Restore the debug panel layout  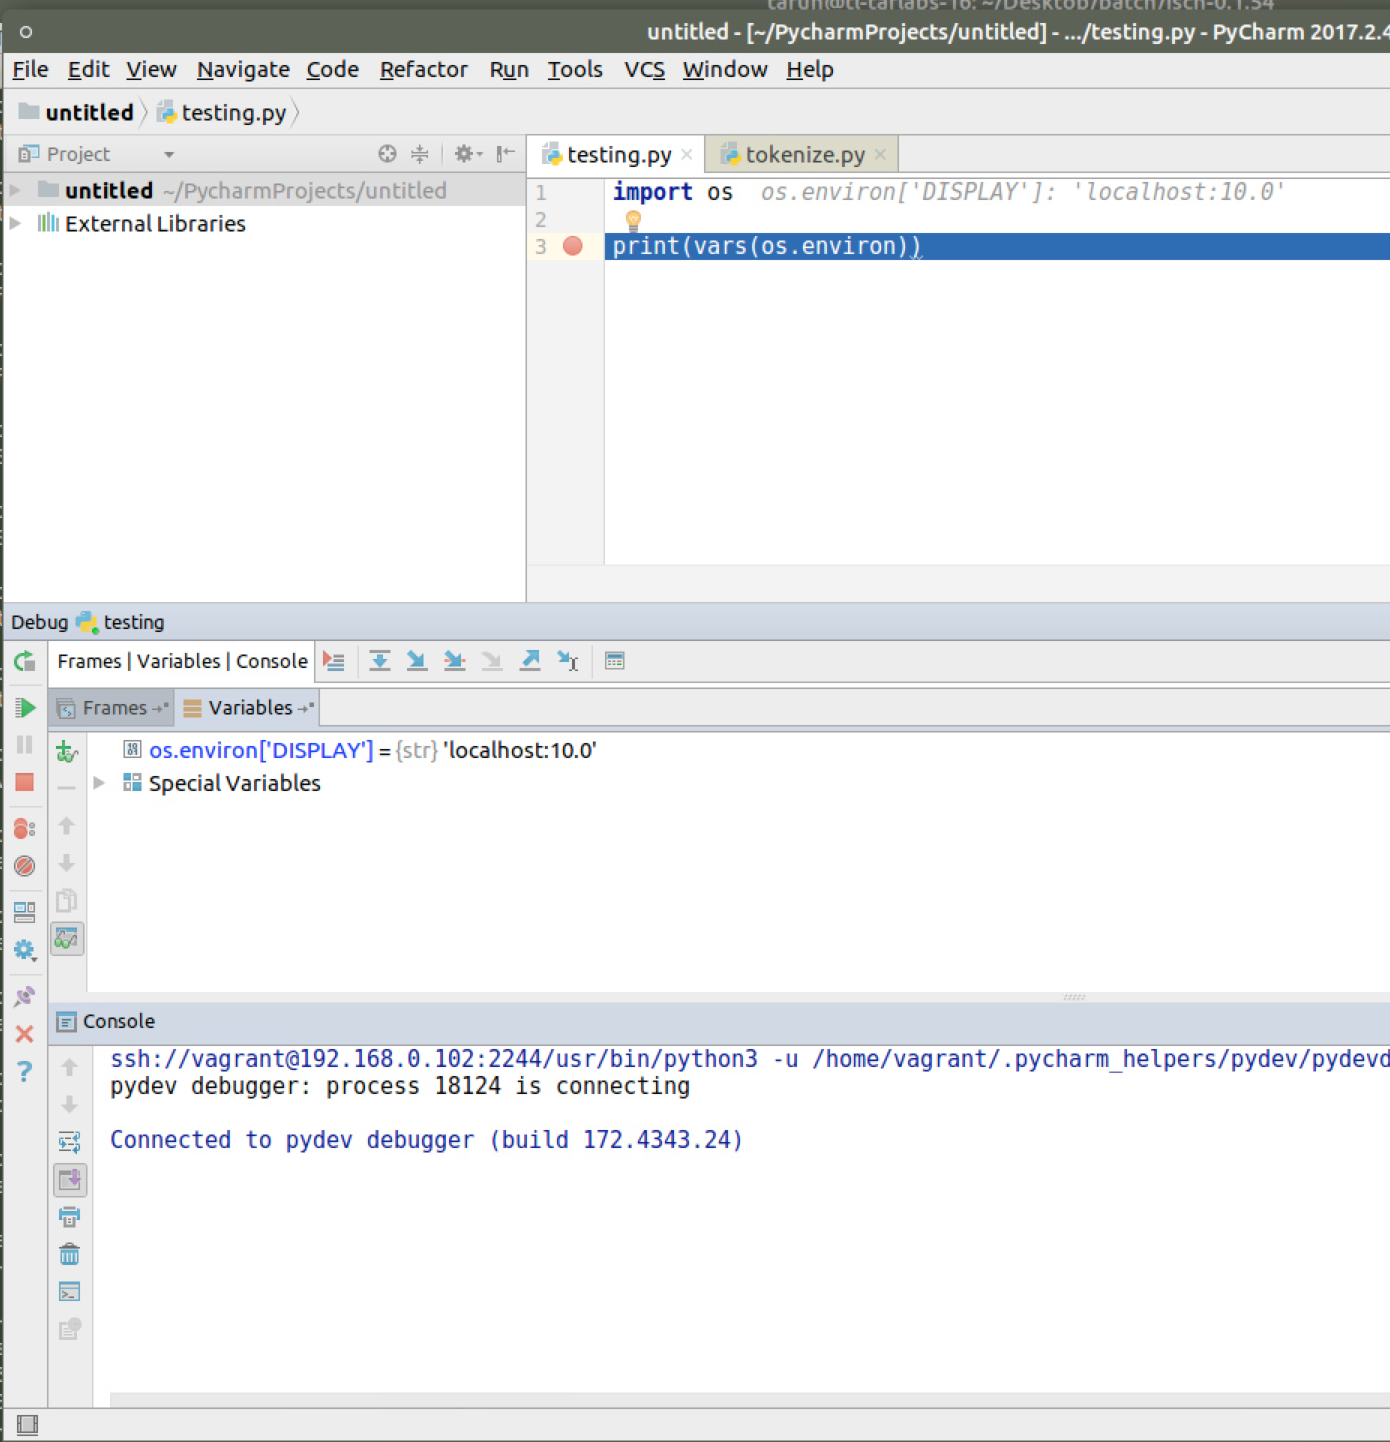coord(25,912)
